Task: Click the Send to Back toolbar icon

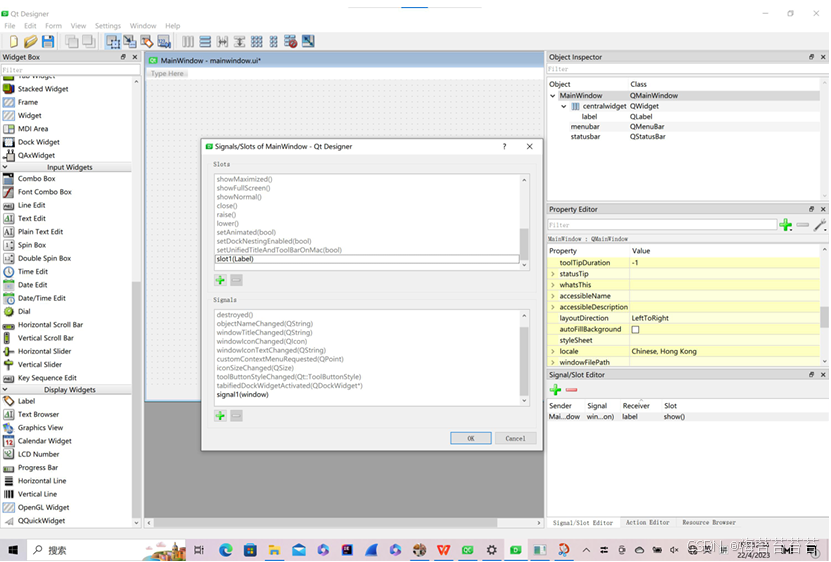Action: pos(71,41)
